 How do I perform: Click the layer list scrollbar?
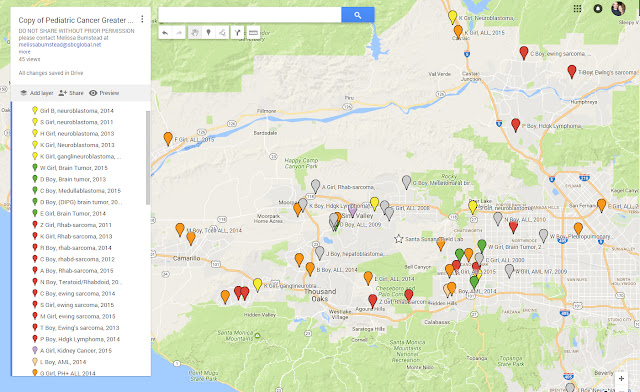point(148,158)
